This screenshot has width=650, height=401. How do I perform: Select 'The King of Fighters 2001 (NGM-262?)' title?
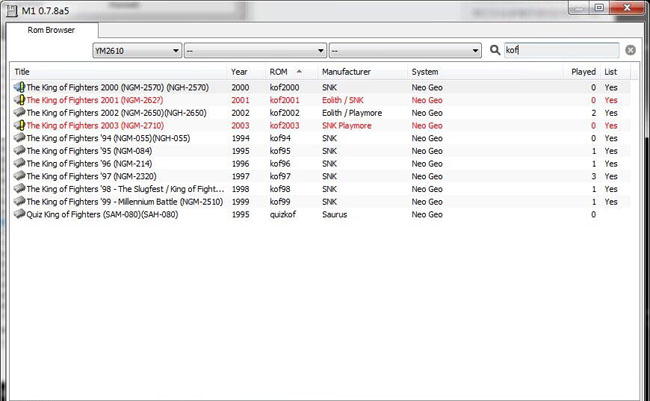click(95, 100)
